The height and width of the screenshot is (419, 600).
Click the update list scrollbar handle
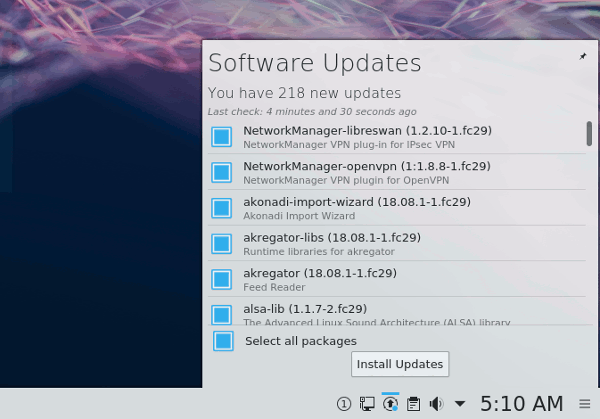[x=589, y=134]
